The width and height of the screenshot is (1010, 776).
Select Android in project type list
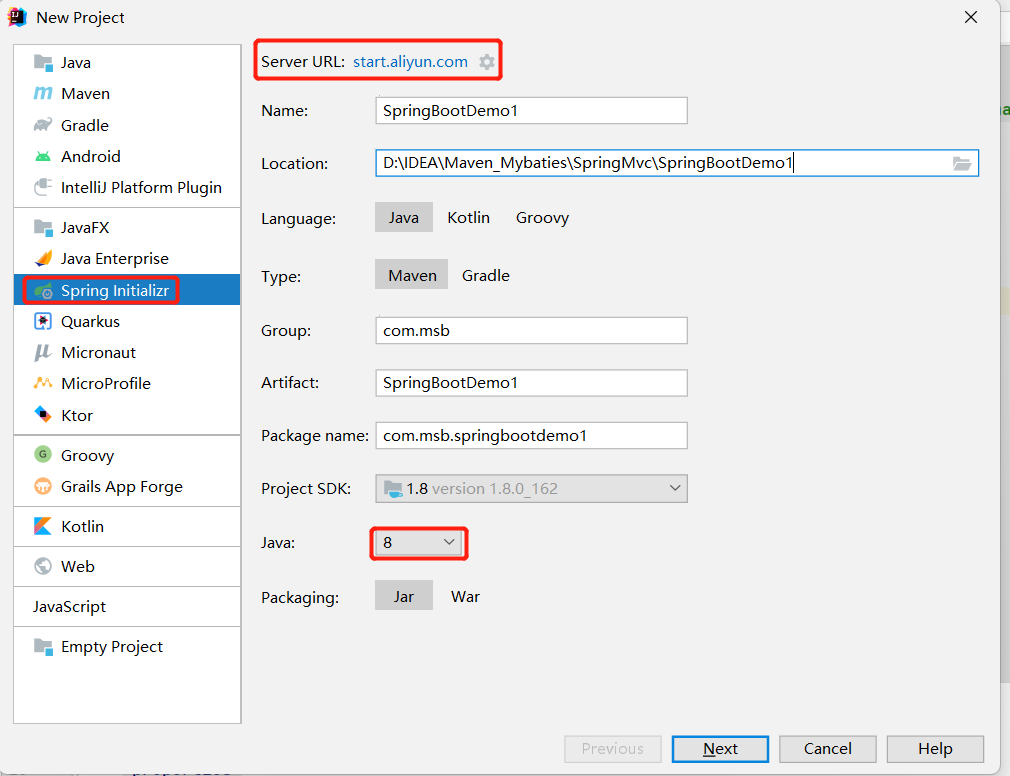127,156
